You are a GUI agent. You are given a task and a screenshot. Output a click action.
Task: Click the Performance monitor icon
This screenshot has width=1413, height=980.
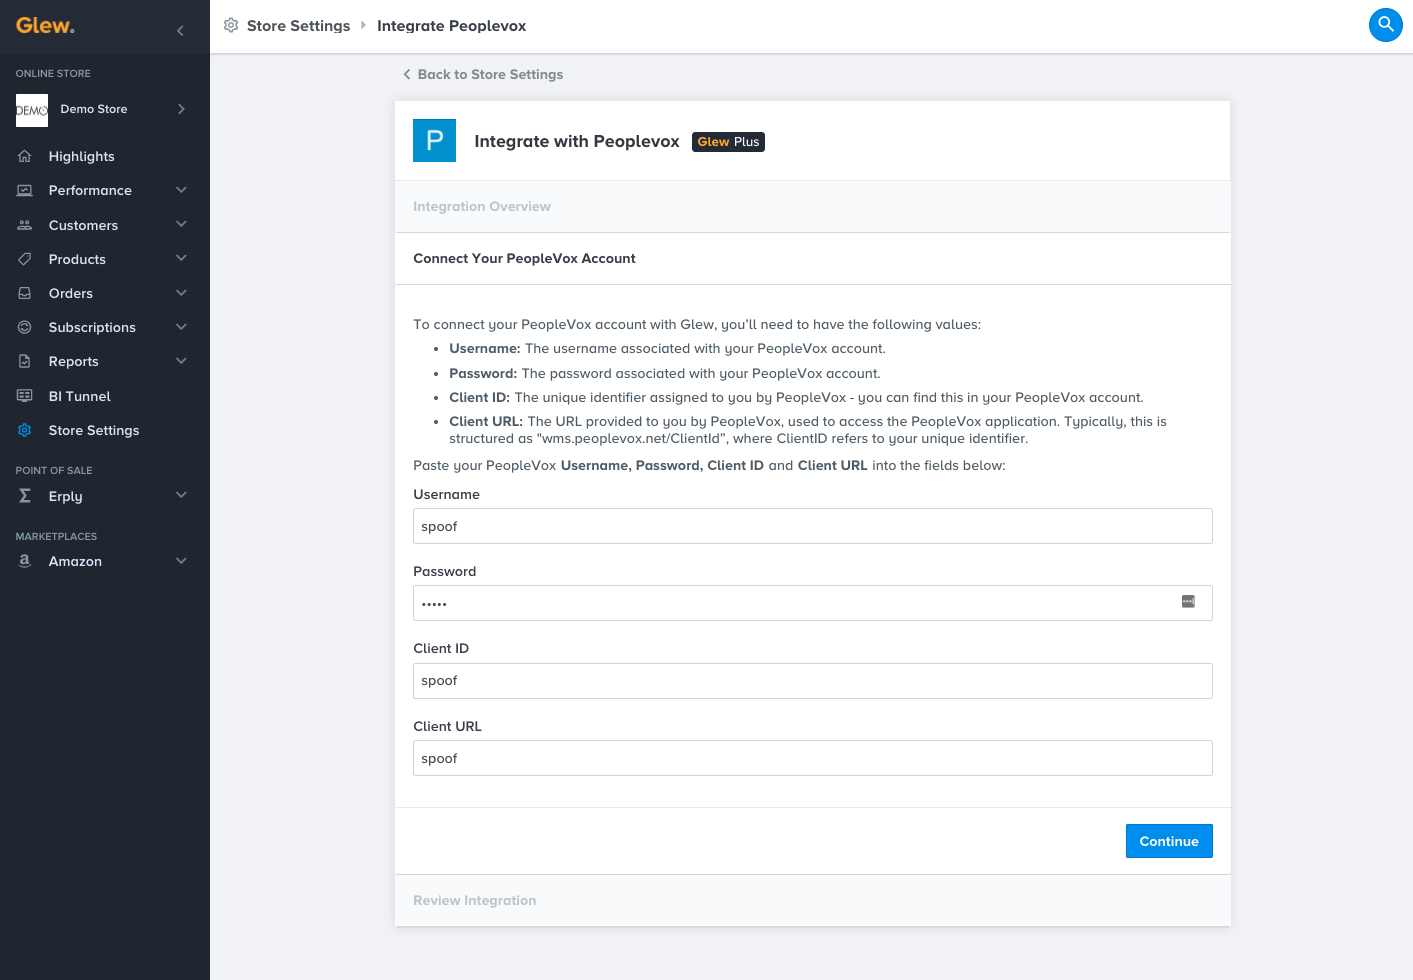[25, 190]
